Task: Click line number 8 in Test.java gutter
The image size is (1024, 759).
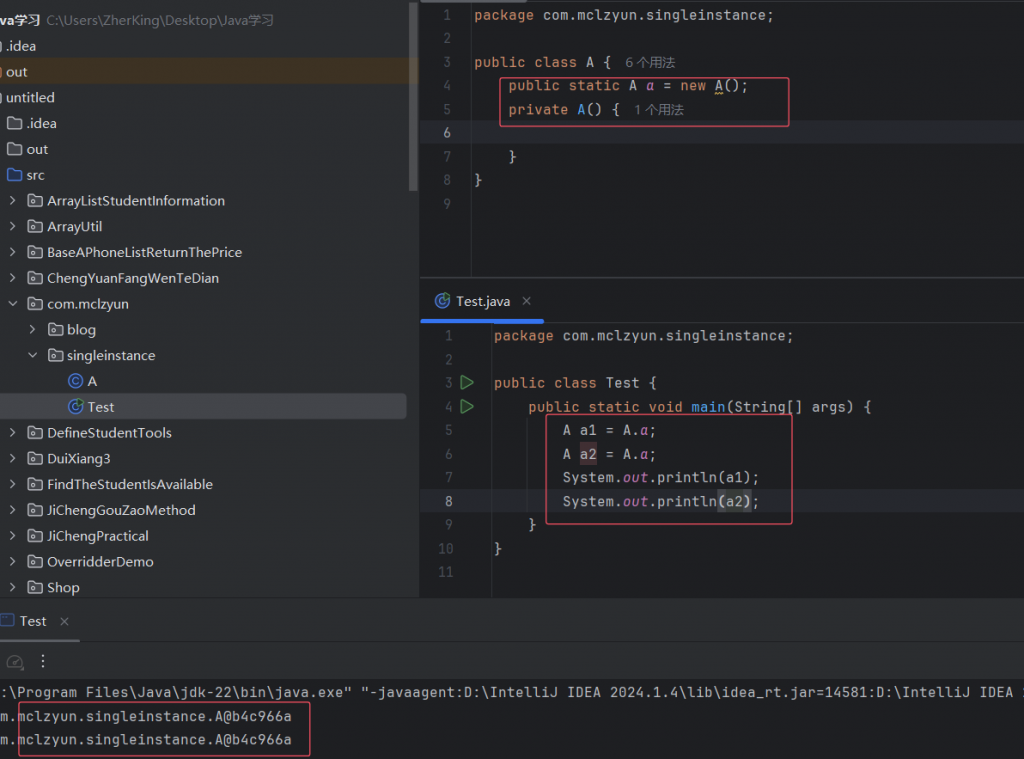Action: [x=448, y=501]
